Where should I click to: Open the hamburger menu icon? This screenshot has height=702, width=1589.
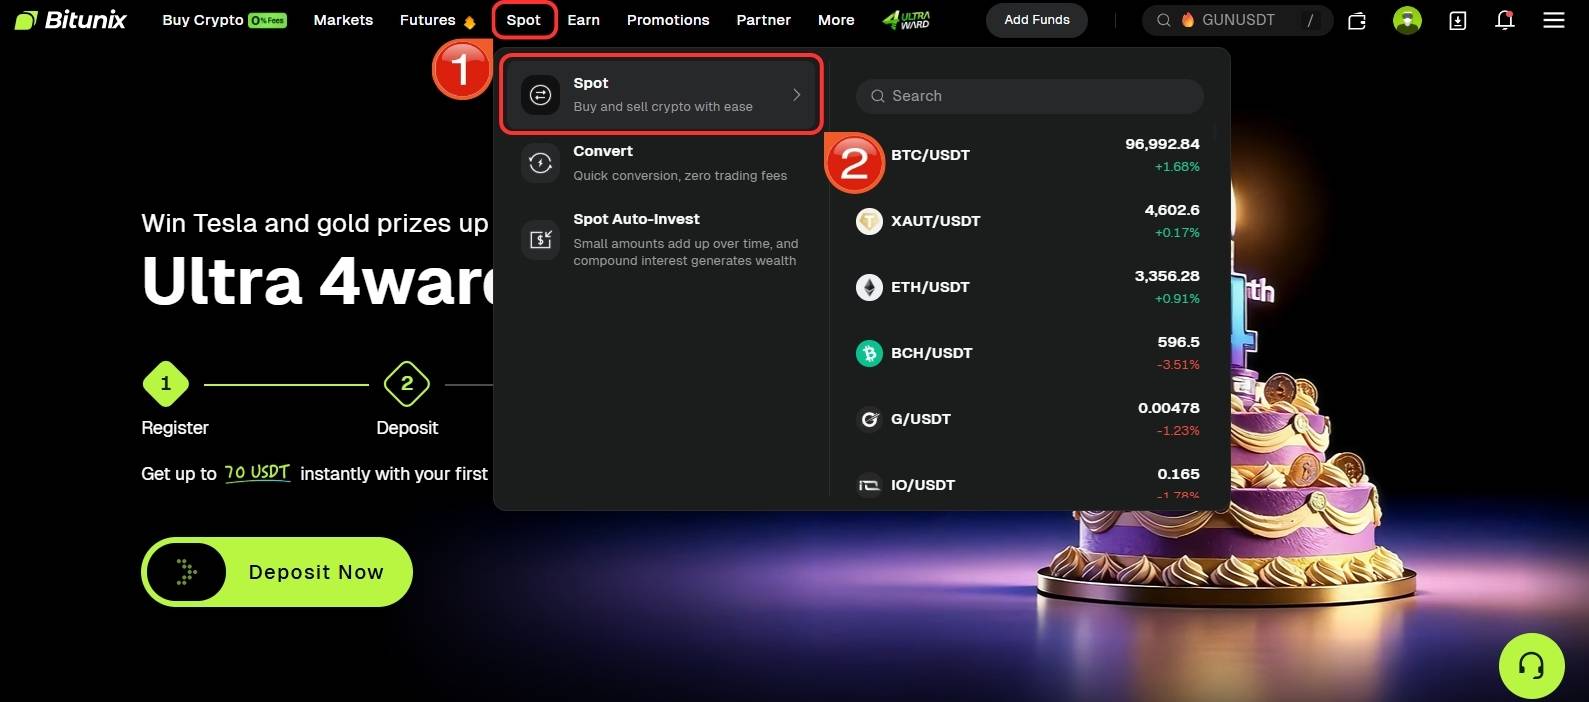[x=1553, y=20]
